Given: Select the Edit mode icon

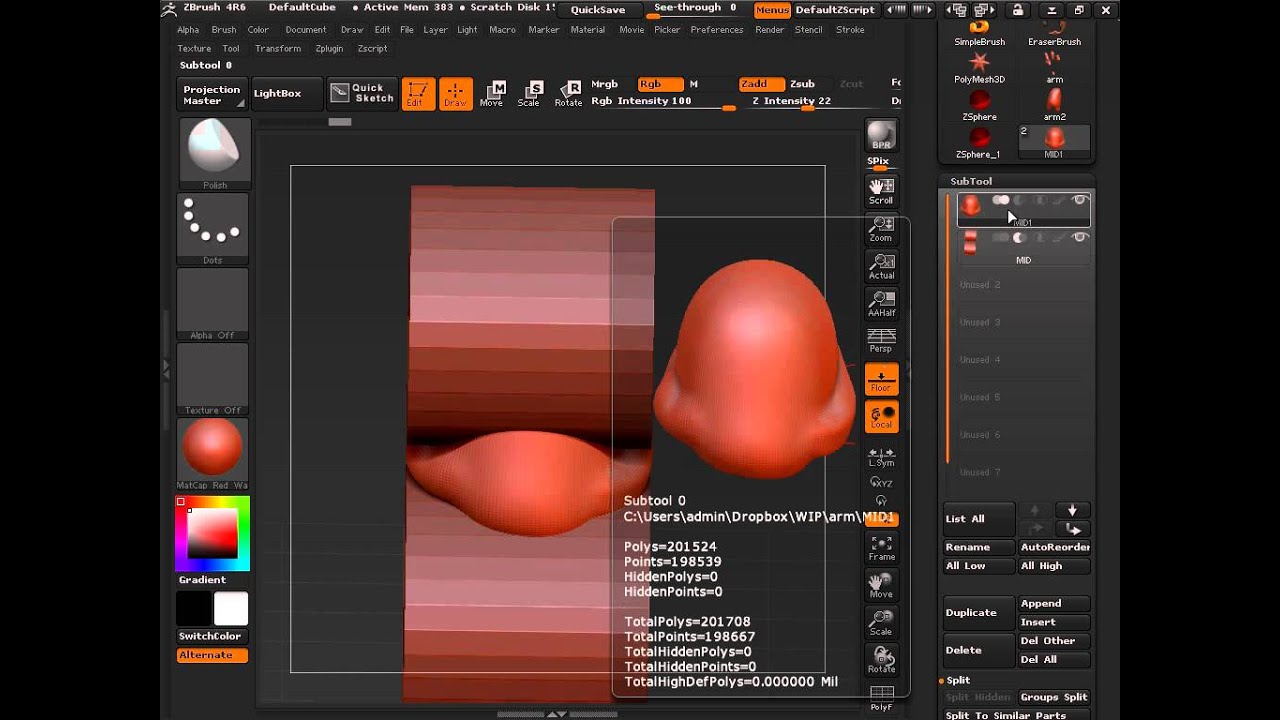Looking at the screenshot, I should coord(418,93).
